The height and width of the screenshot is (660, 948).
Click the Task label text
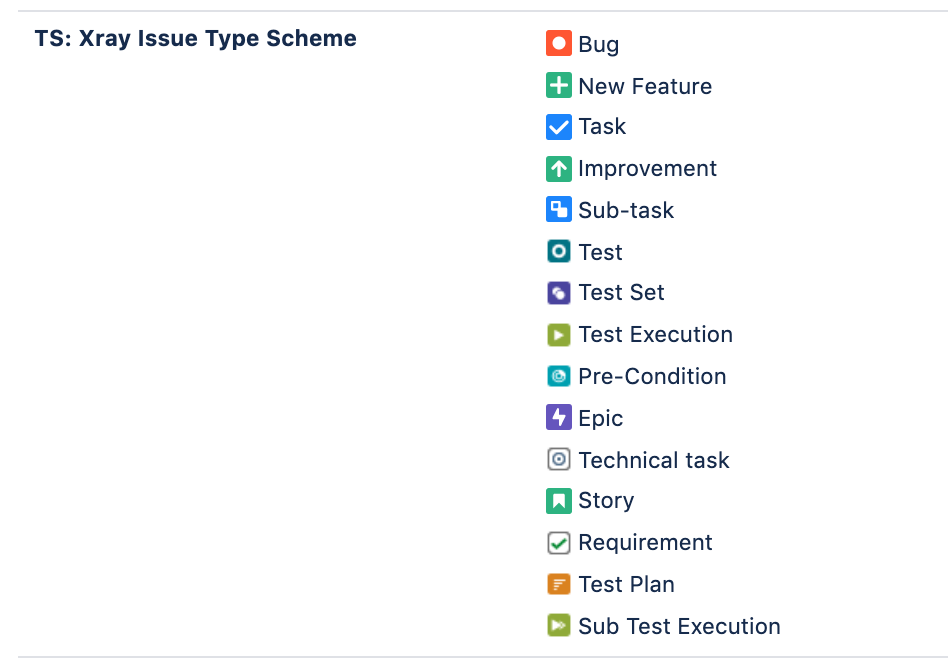pos(602,126)
